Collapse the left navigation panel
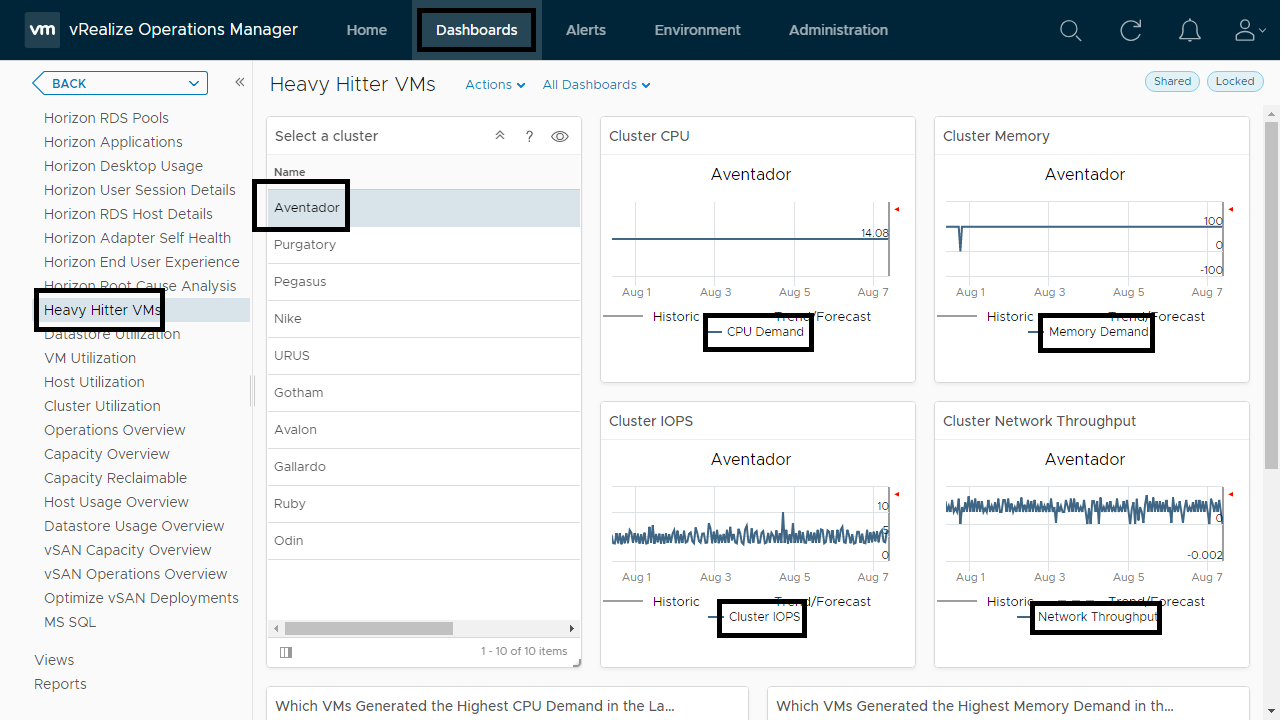 tap(240, 82)
